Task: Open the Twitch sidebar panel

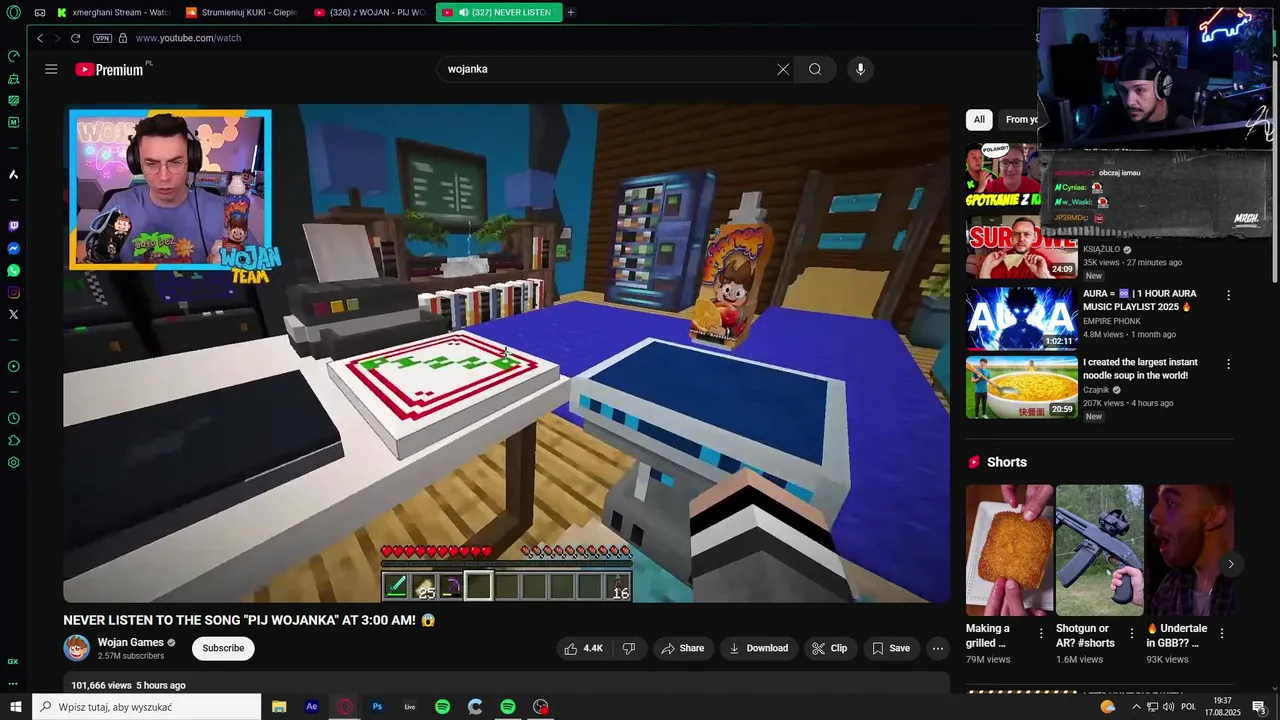Action: click(13, 226)
